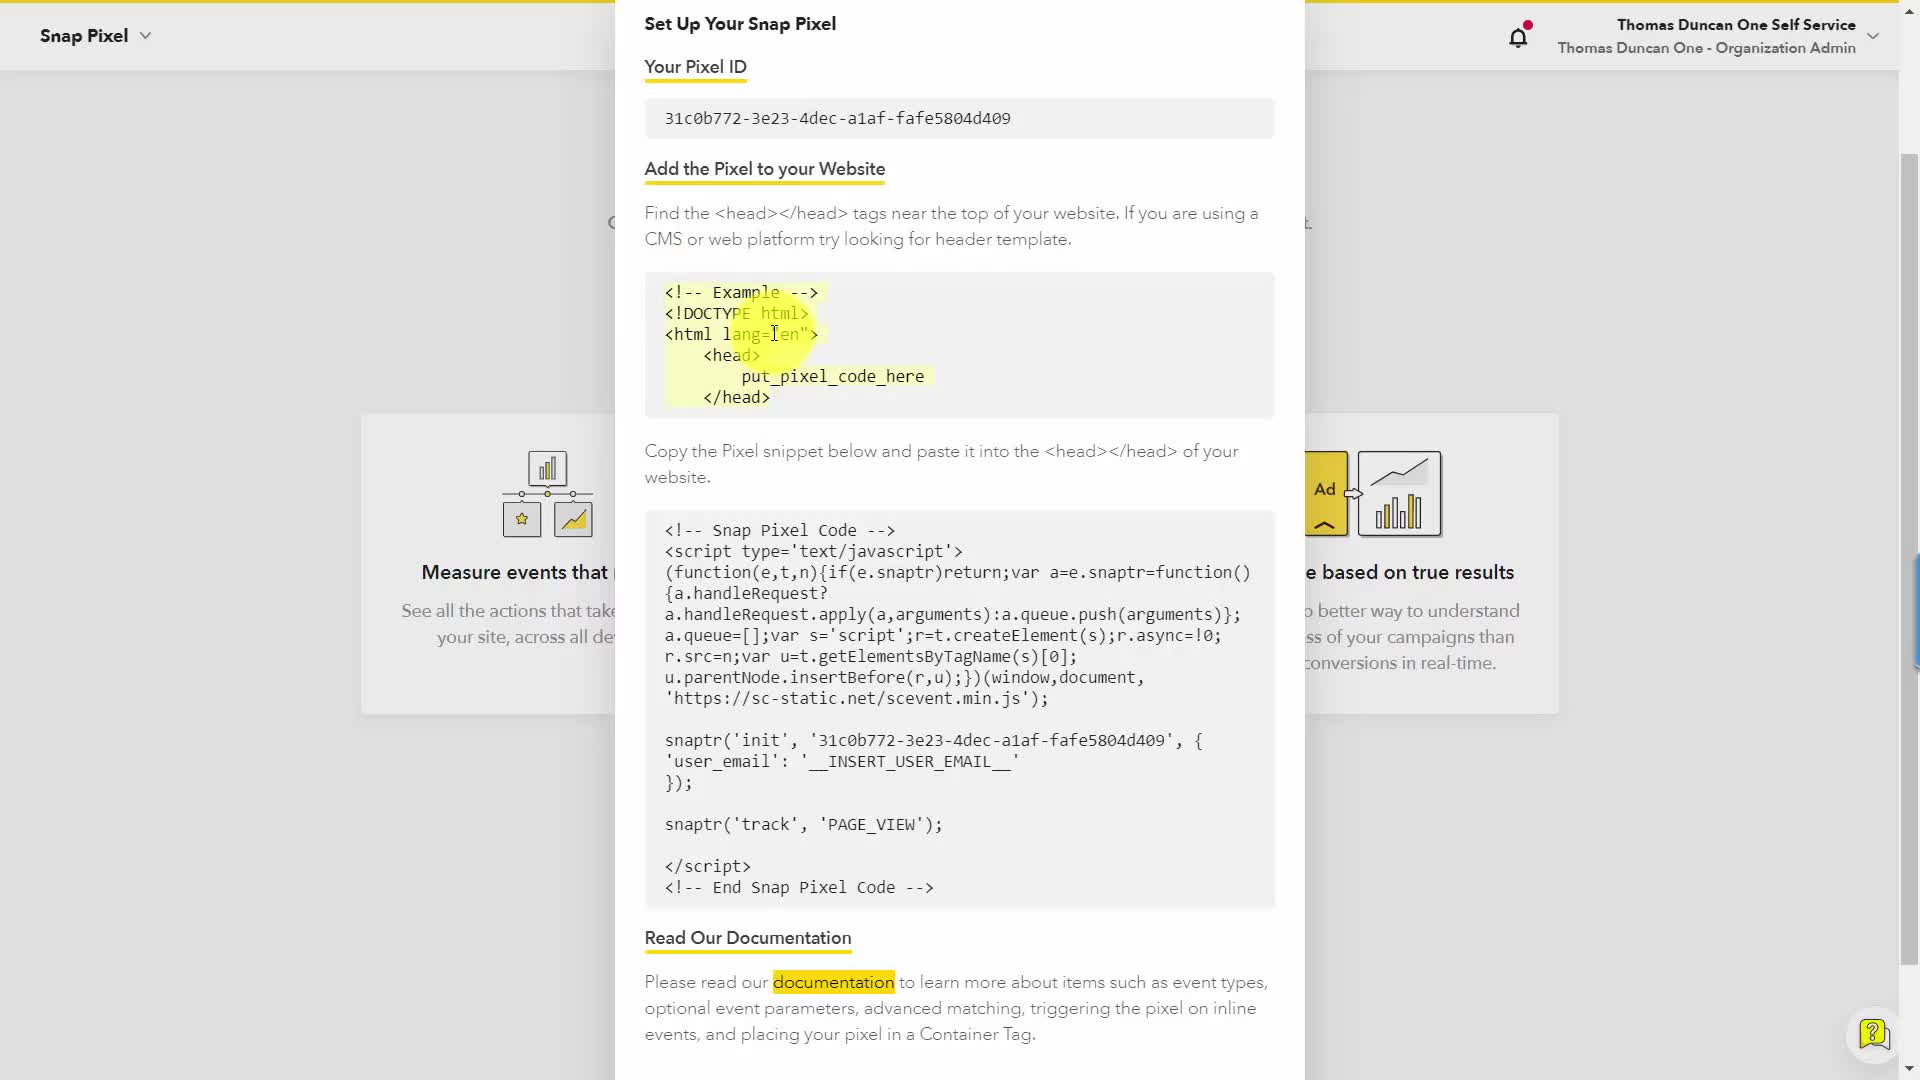The image size is (1920, 1080).
Task: Click the snaptr 'PAGE_VIEW' track line
Action: [x=803, y=824]
